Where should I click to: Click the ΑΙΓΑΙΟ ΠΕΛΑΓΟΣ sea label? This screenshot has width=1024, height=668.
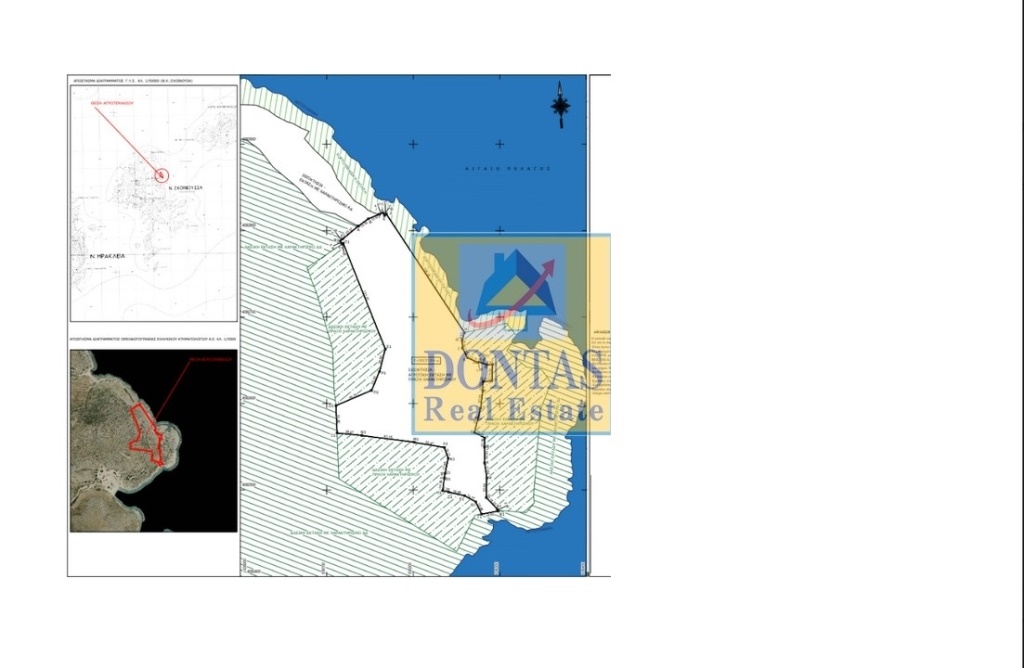pos(507,168)
